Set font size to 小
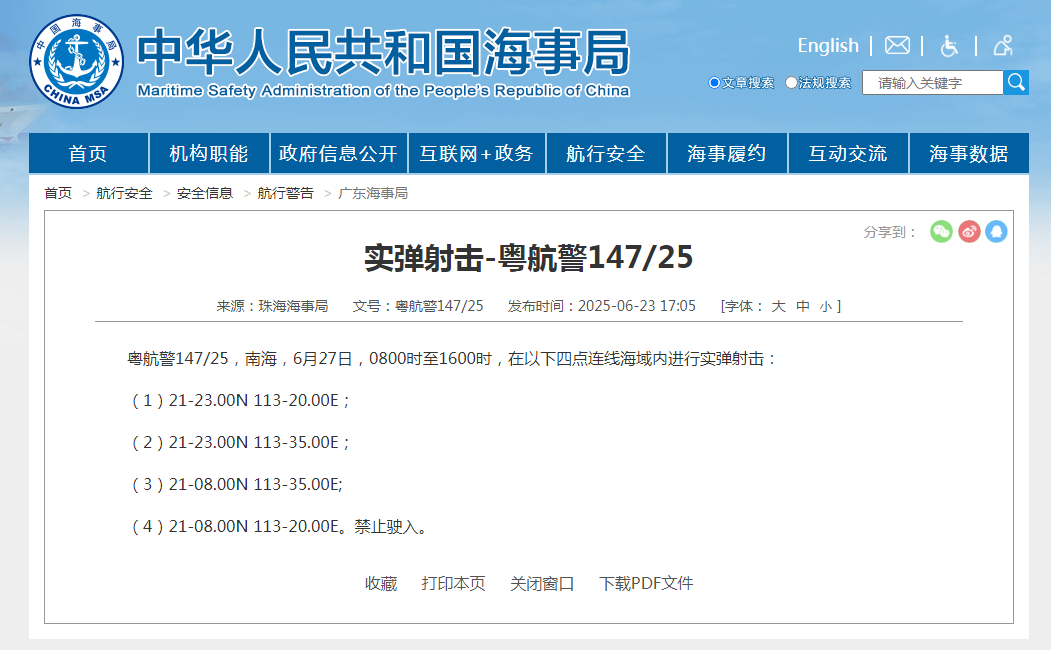1051x650 pixels. [825, 306]
